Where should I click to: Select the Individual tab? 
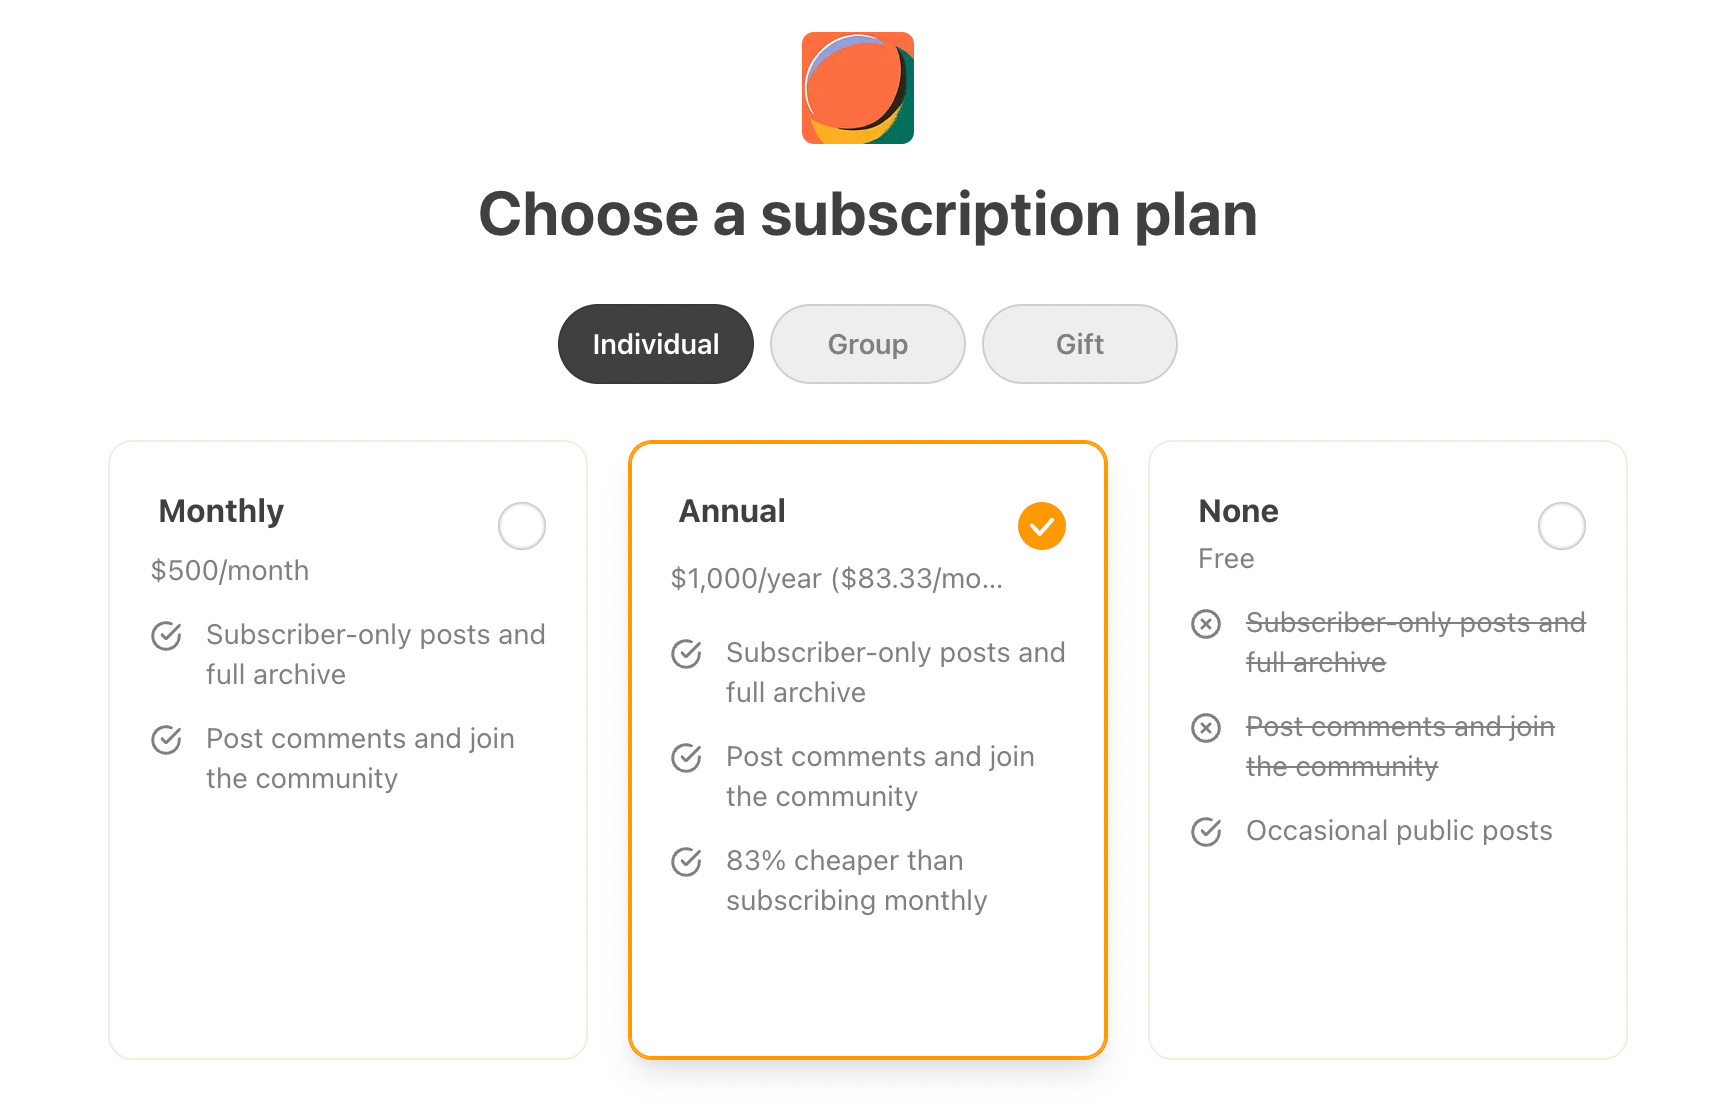pos(655,343)
